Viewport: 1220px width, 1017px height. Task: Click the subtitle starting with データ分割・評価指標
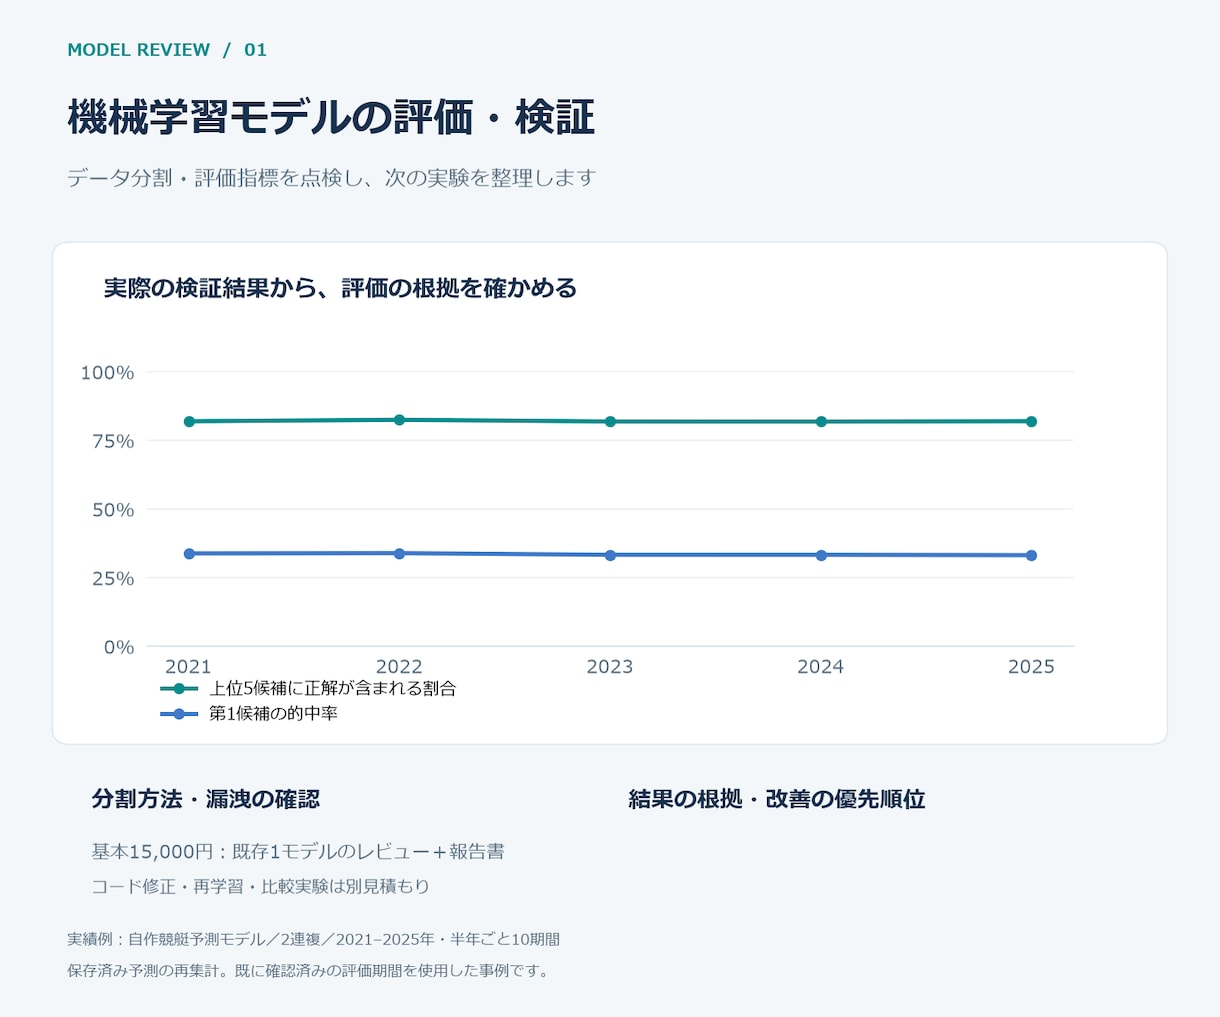pos(331,178)
